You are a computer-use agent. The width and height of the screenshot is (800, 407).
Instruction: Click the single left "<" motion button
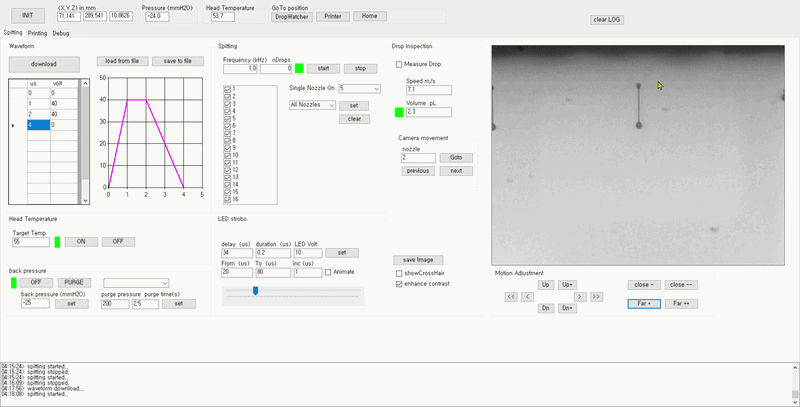tap(527, 297)
